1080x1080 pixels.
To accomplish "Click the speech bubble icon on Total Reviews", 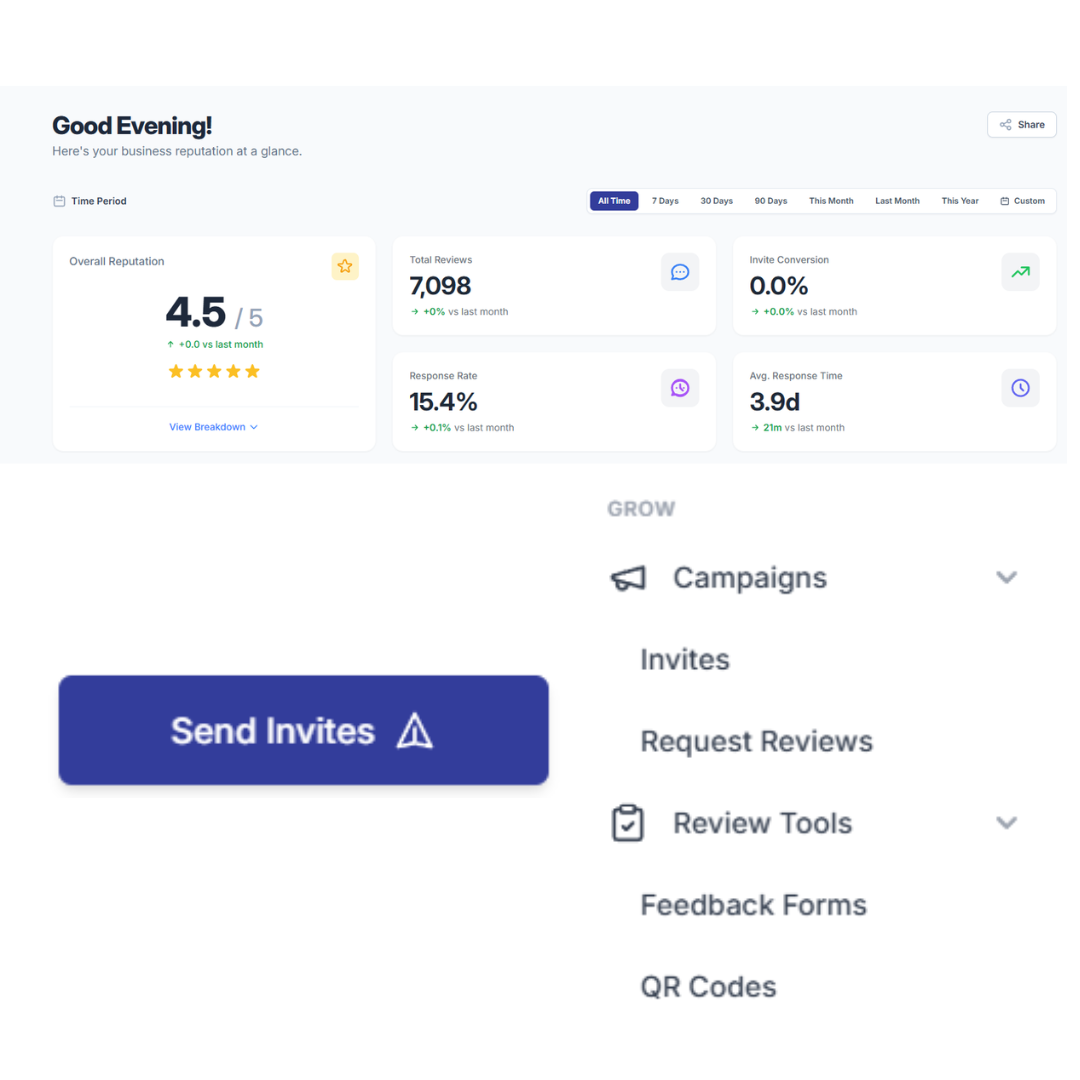I will coord(680,271).
